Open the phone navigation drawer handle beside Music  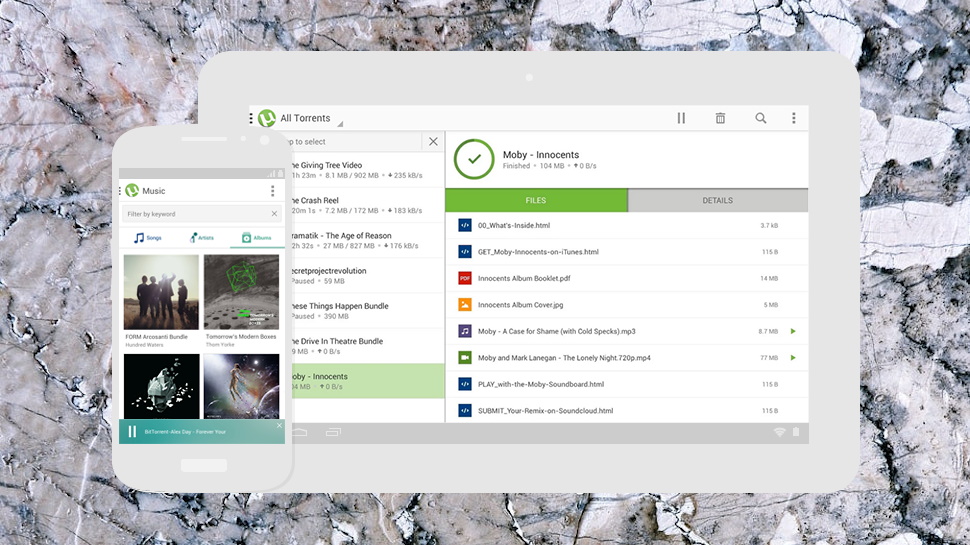pyautogui.click(x=120, y=191)
